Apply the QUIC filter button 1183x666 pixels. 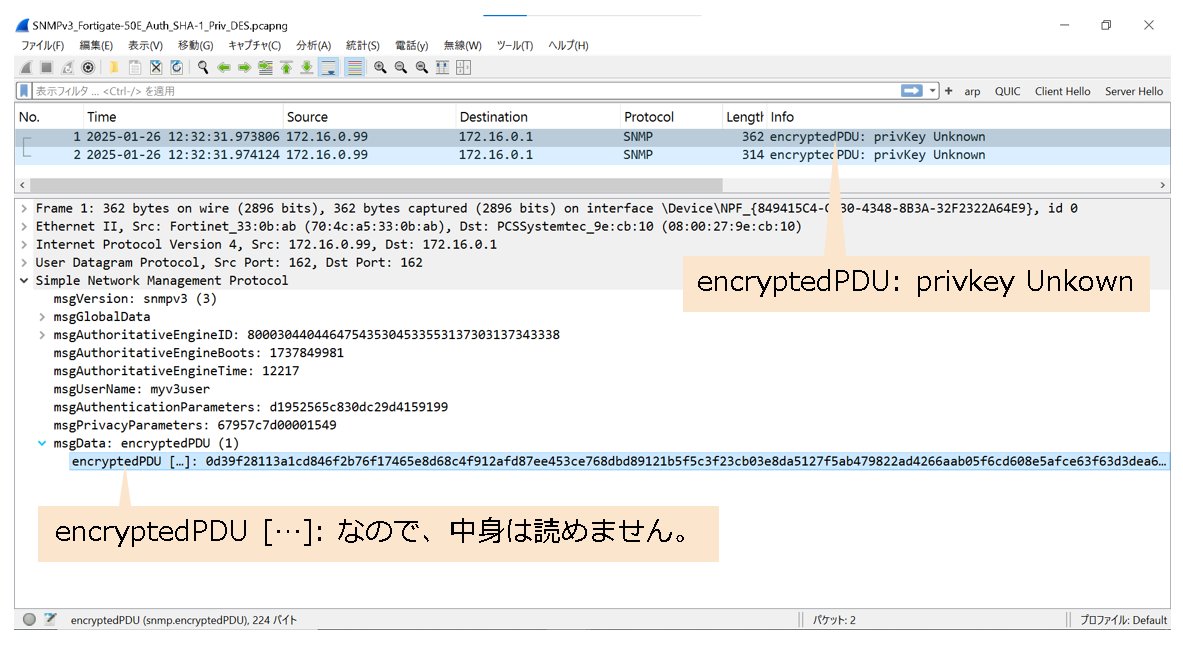point(1007,91)
